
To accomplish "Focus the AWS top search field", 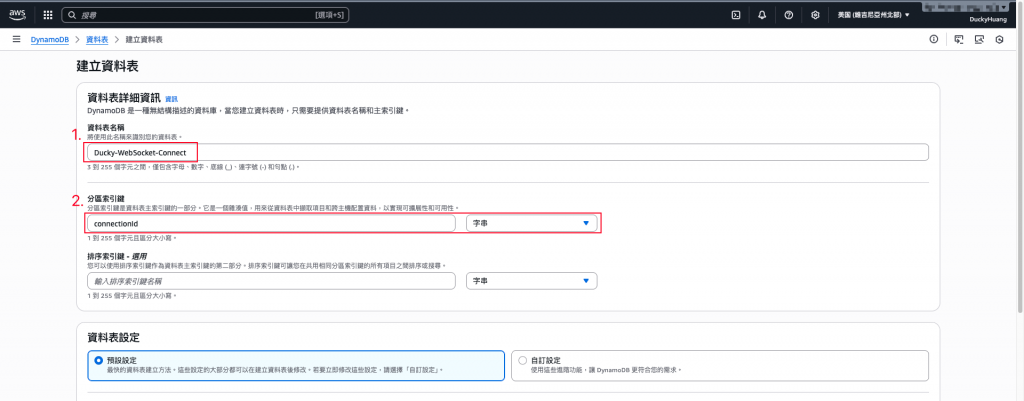I will (x=205, y=14).
